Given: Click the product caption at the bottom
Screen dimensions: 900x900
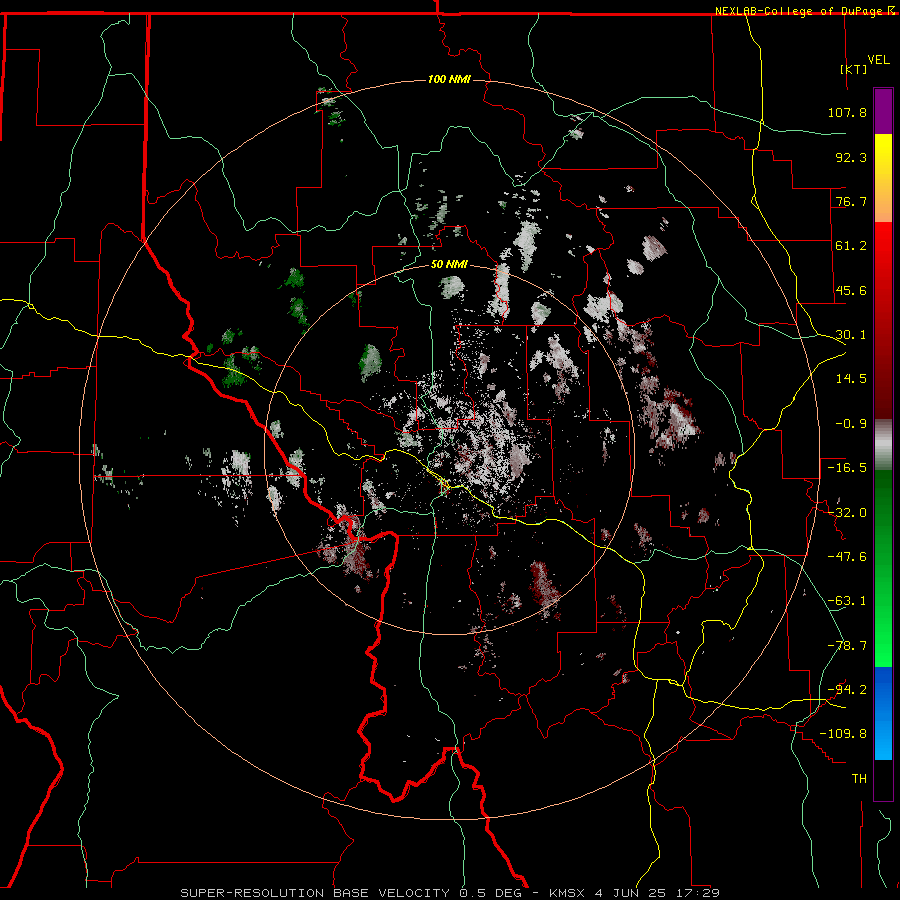Looking at the screenshot, I should click(x=450, y=893).
